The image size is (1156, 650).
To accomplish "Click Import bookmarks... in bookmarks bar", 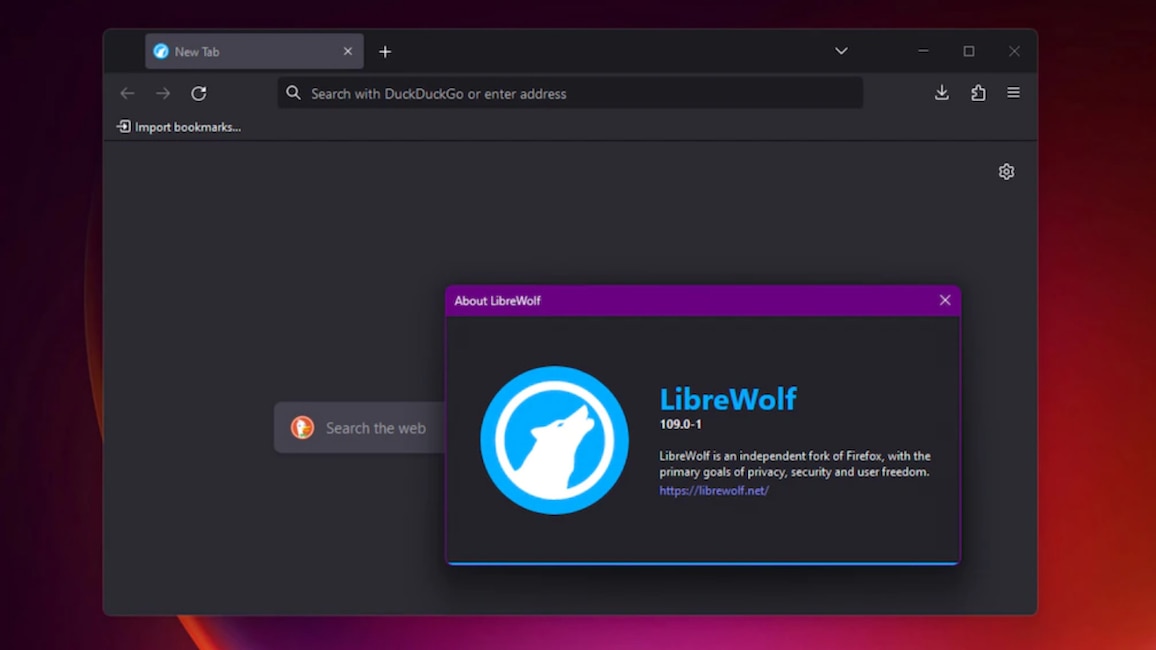I will point(179,127).
